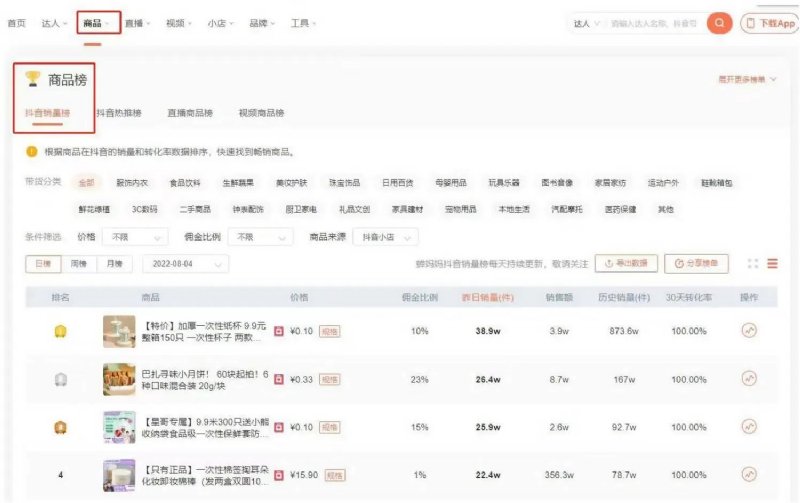
Task: Switch to 抖音销量榜 tab
Action: pos(47,113)
